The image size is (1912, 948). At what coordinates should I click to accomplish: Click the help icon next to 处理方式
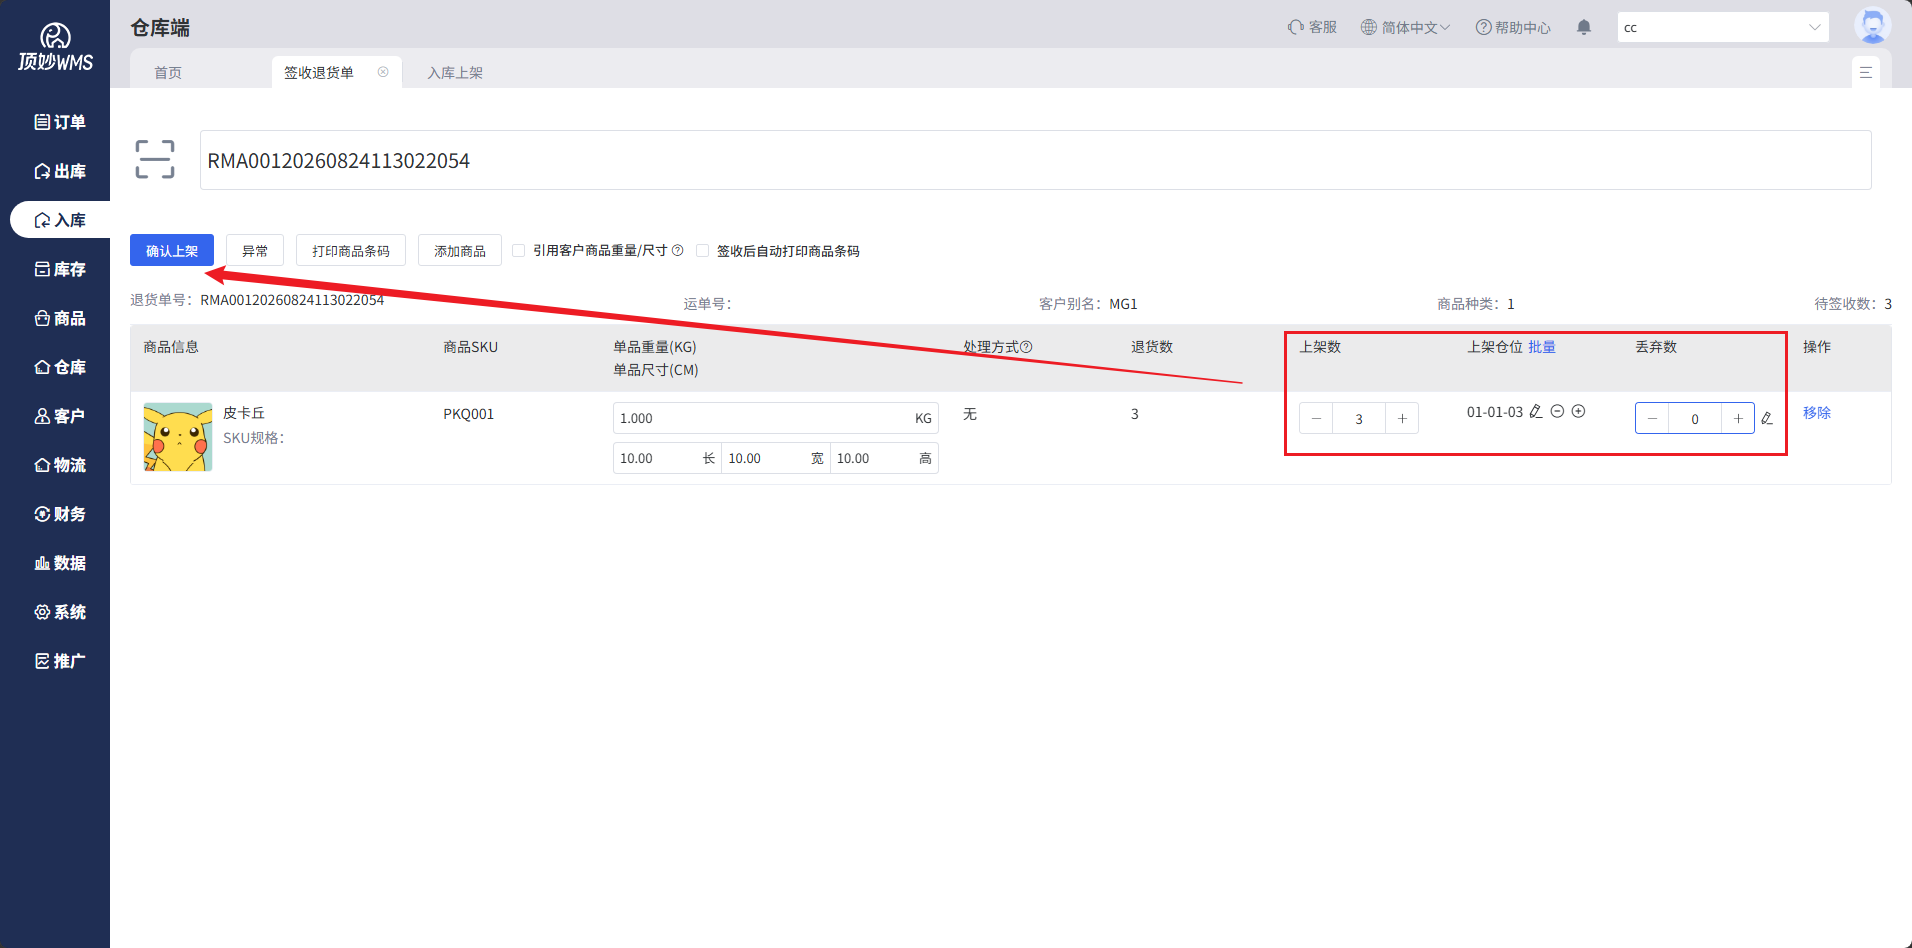click(1026, 347)
